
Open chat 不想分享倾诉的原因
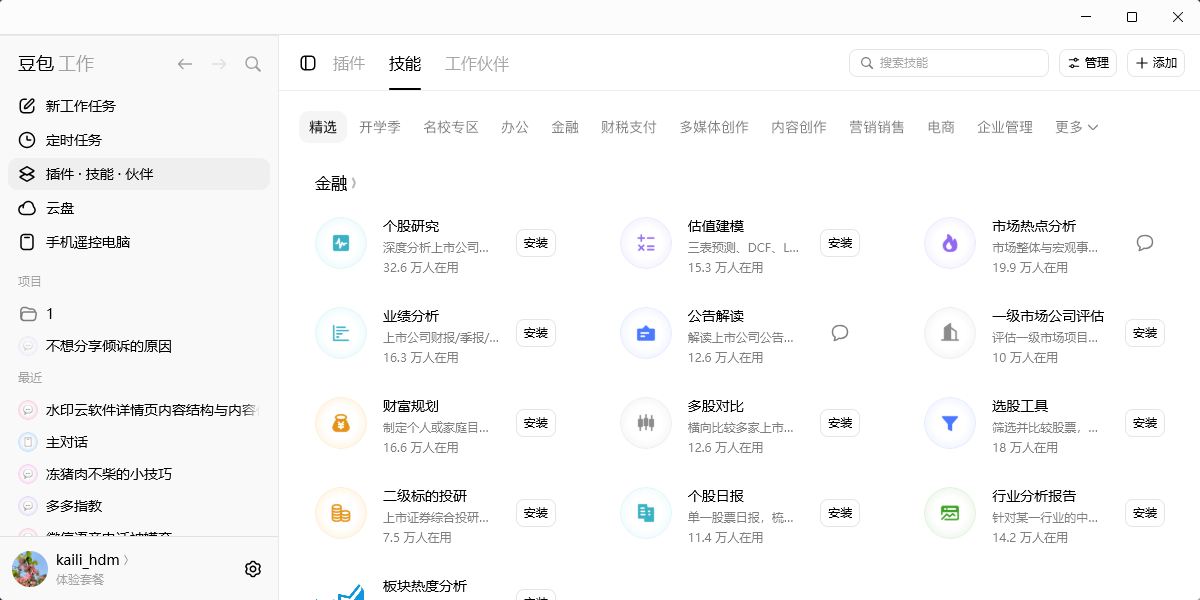click(139, 346)
